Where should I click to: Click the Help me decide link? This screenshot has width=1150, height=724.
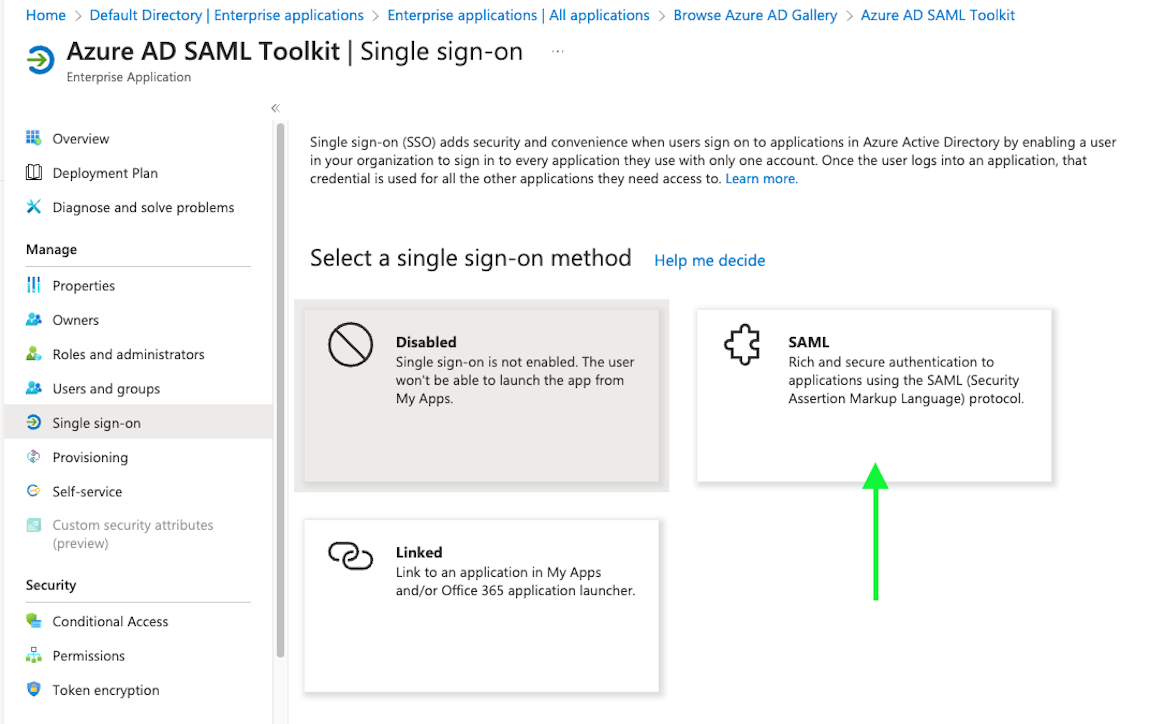point(709,260)
